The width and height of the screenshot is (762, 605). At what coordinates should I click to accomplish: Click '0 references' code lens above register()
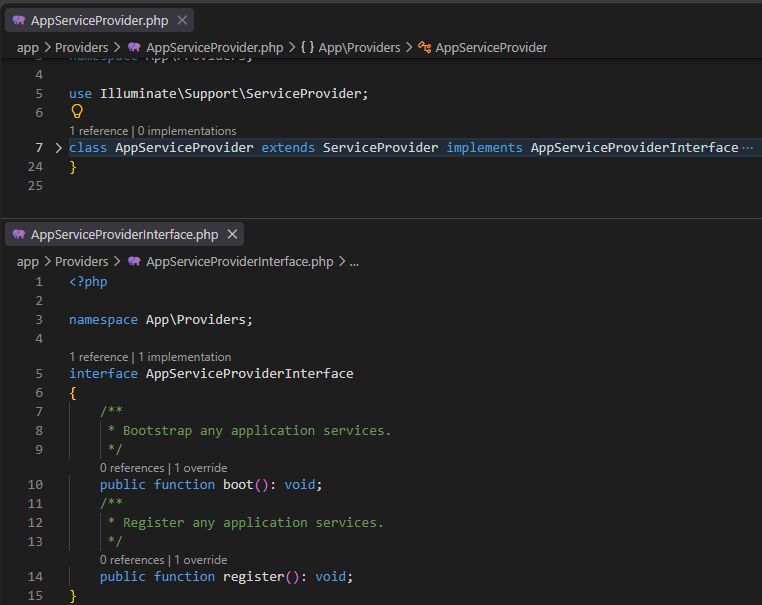(x=132, y=560)
